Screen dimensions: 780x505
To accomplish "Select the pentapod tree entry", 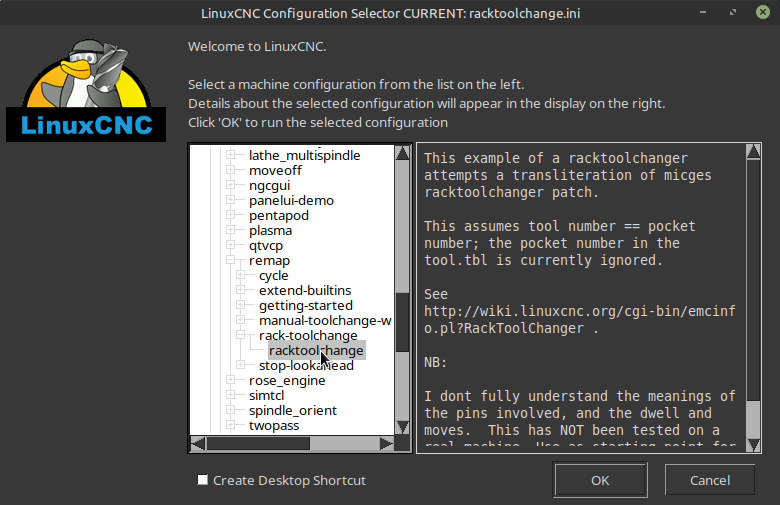I will click(x=278, y=216).
